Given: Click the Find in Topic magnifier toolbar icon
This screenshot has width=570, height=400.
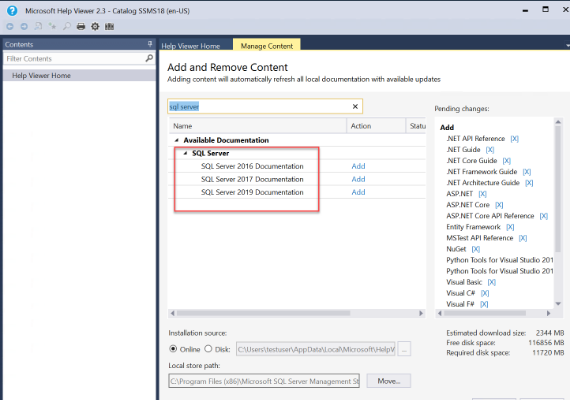Looking at the screenshot, I should pos(67,26).
